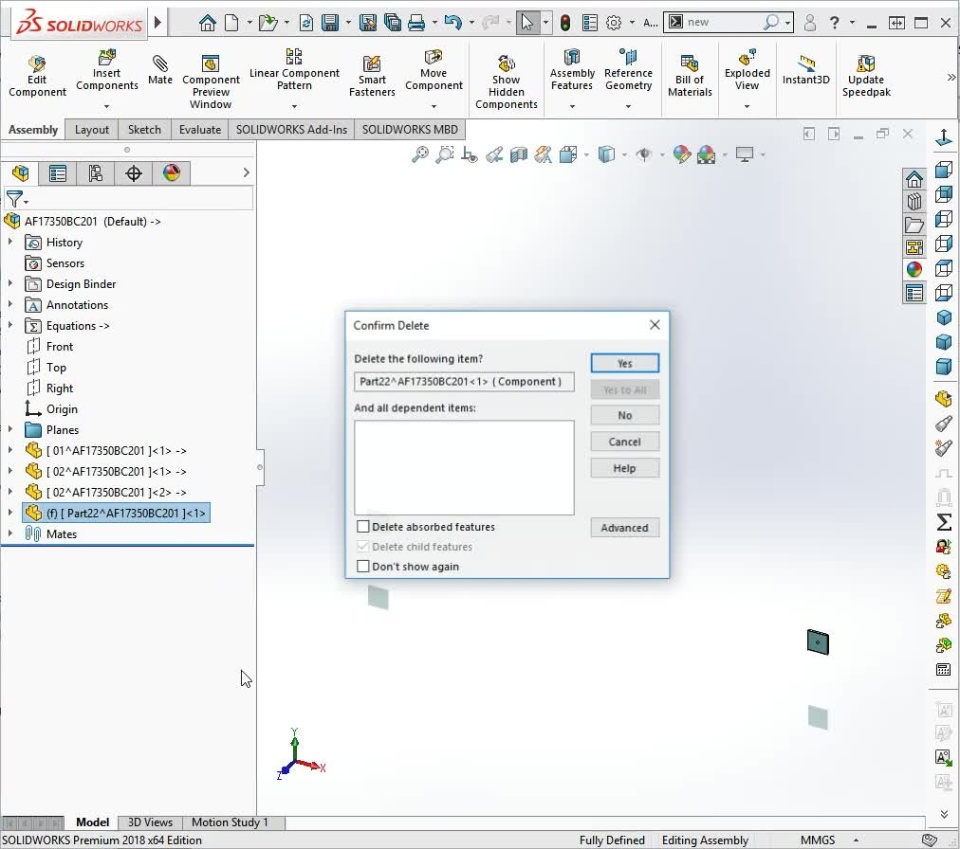Click Show Hidden Components
Image resolution: width=960 pixels, height=849 pixels.
(x=506, y=82)
